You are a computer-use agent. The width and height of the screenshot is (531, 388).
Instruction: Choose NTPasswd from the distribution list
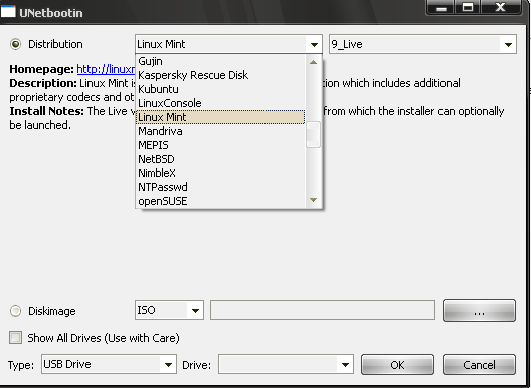(221, 187)
